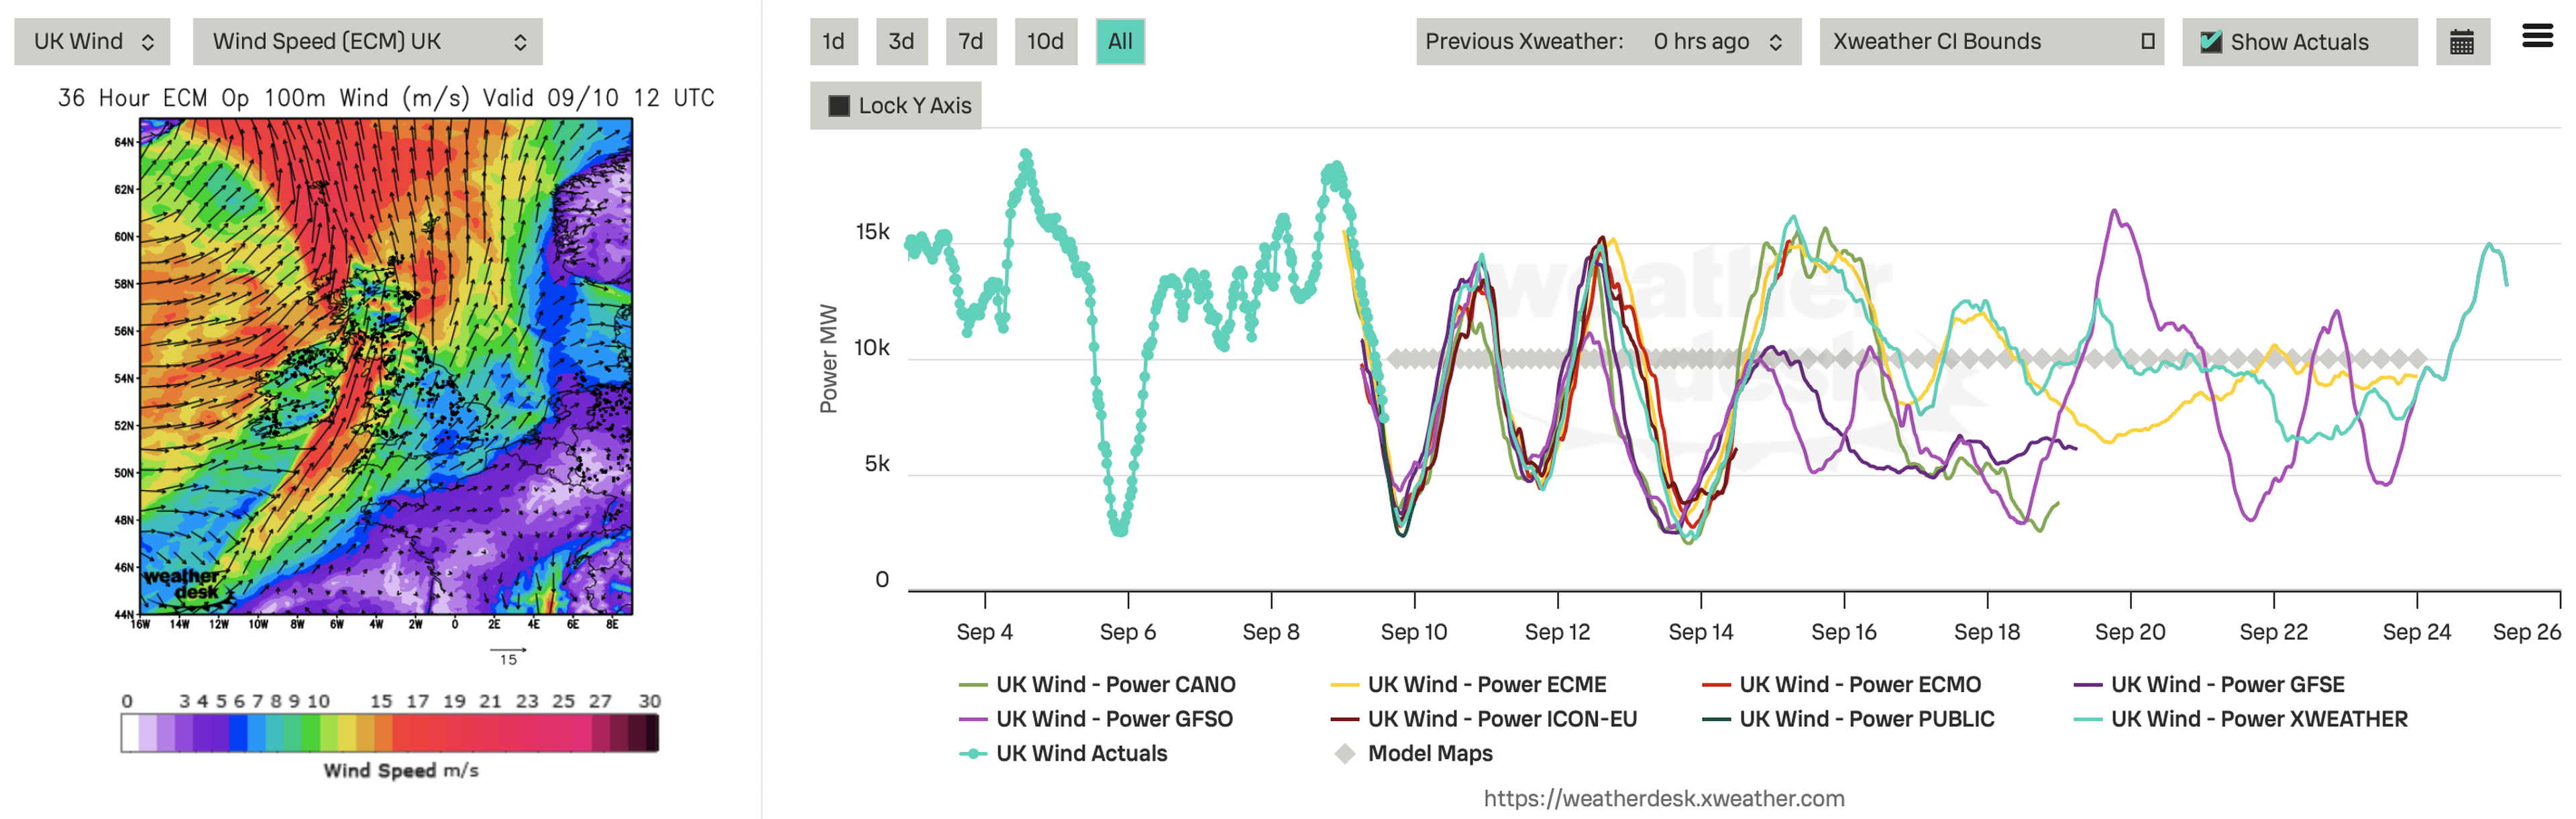This screenshot has height=819, width=2576.
Task: Toggle UK Wind - Power GFSO legend series
Action: point(1096,719)
